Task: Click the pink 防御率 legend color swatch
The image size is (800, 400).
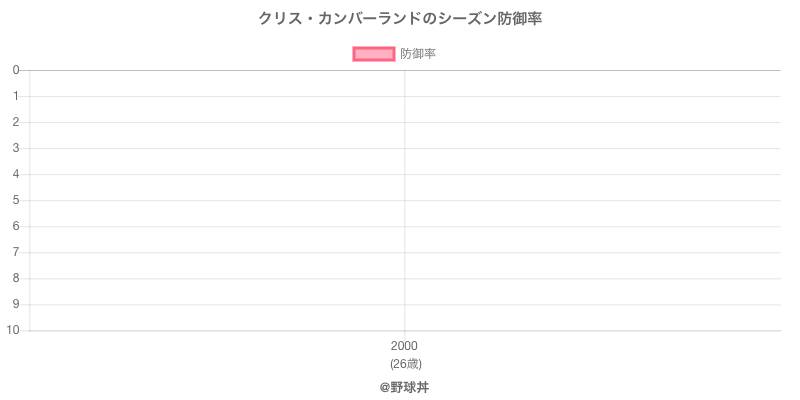Action: pos(374,54)
